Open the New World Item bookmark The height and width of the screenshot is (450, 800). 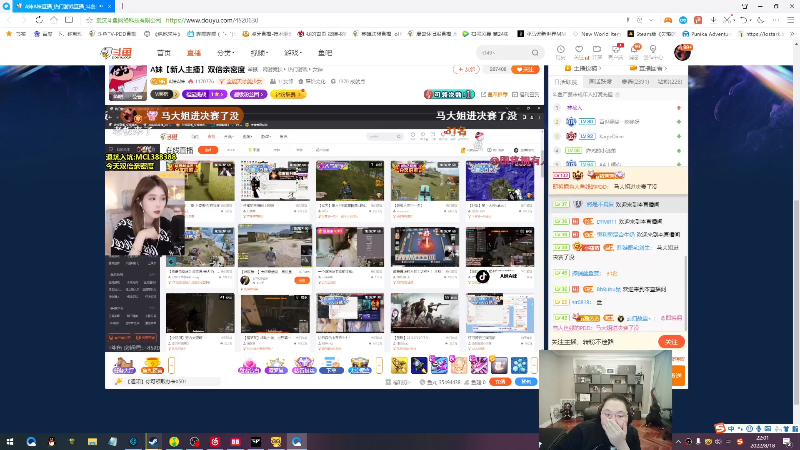596,34
